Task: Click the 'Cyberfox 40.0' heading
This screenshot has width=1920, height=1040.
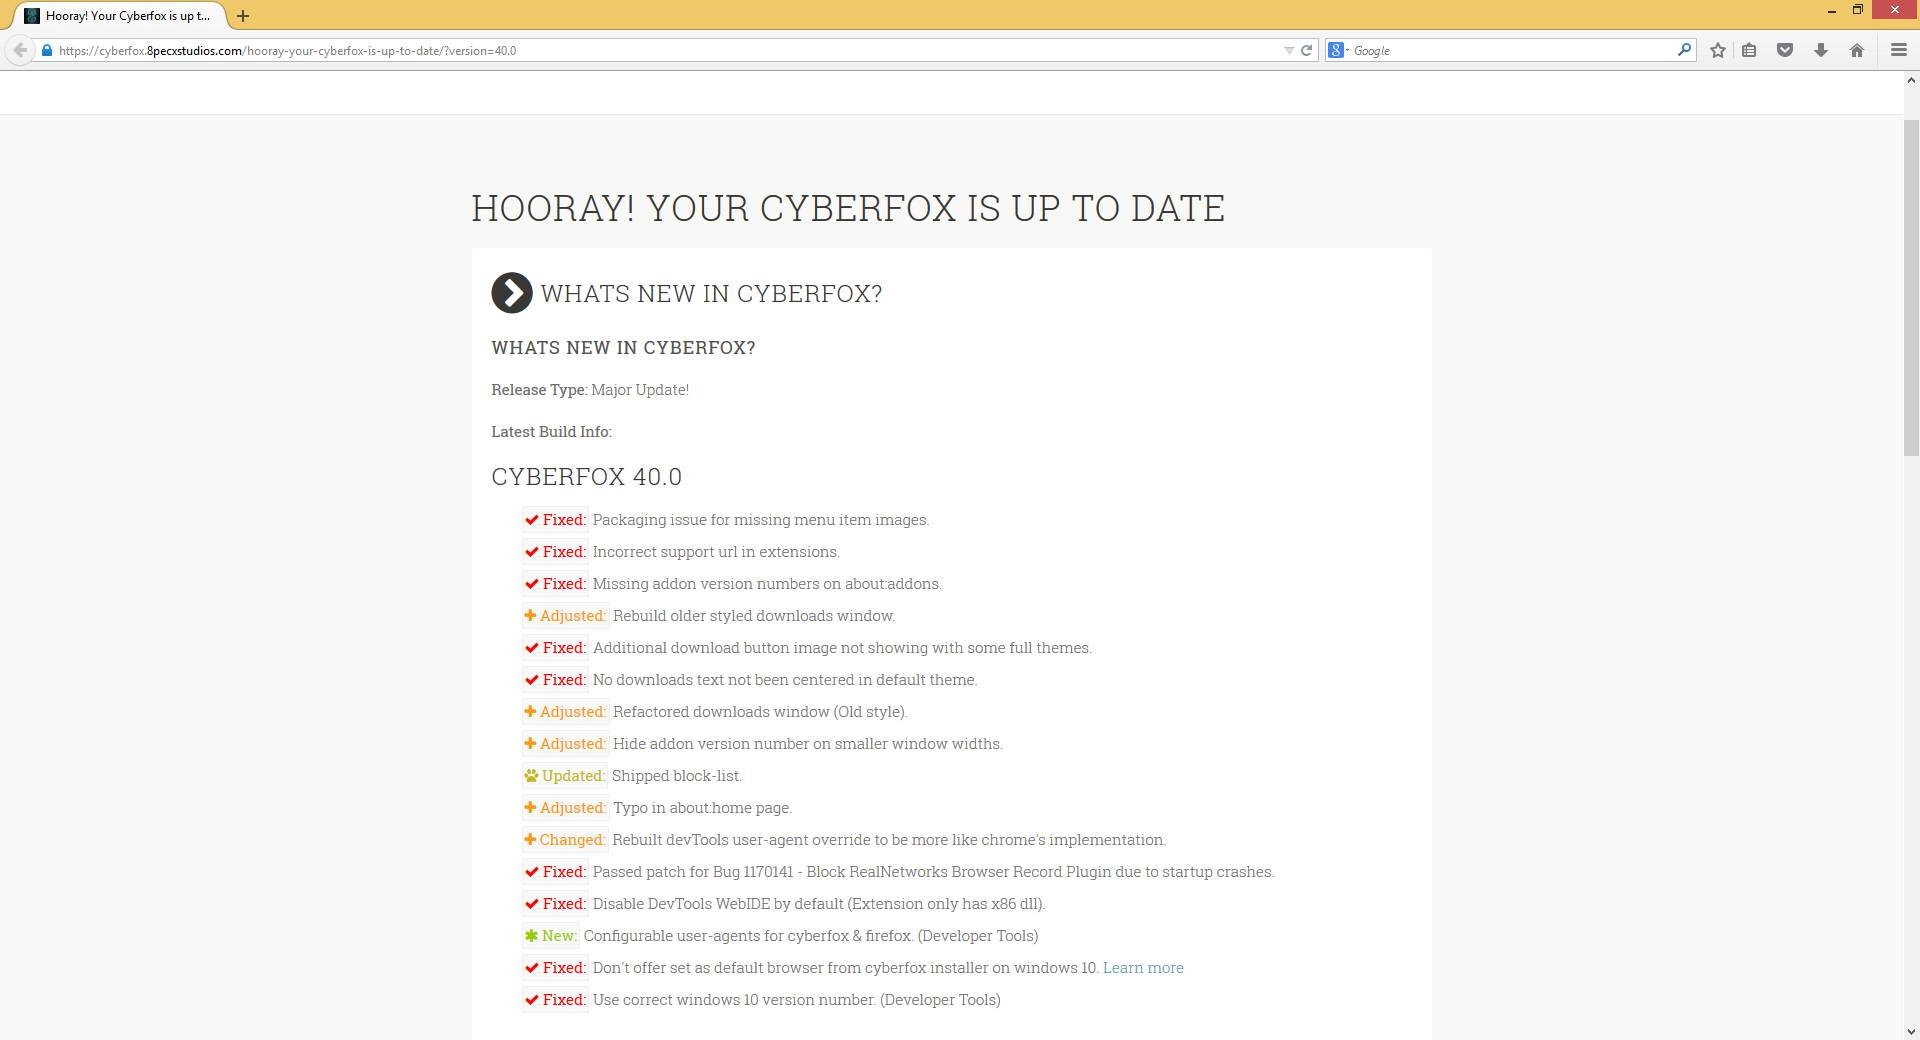Action: [586, 477]
